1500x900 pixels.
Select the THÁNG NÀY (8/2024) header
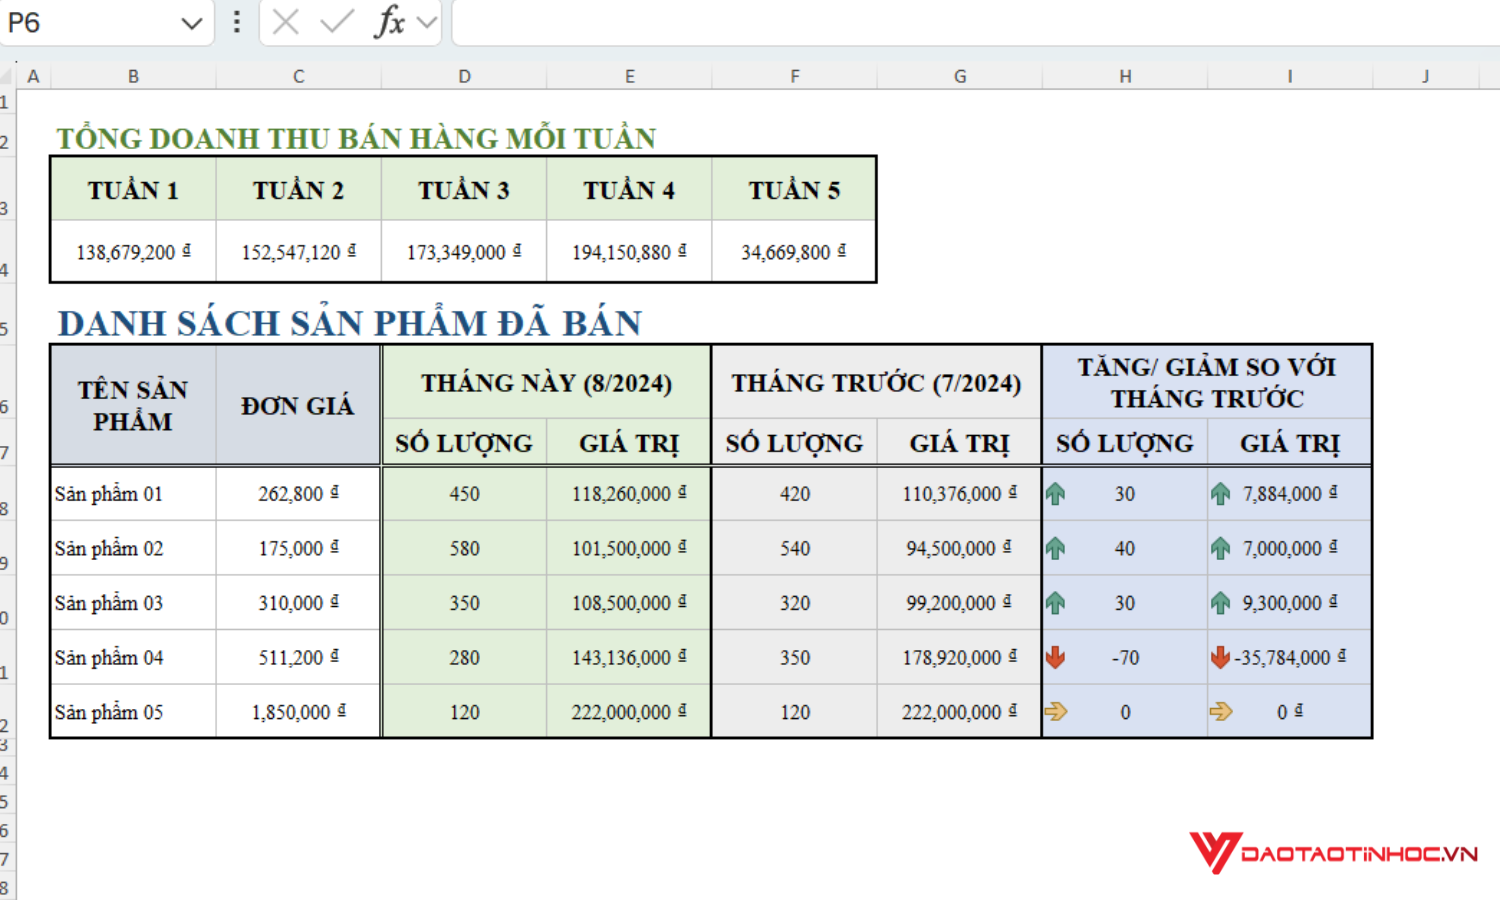pos(546,383)
